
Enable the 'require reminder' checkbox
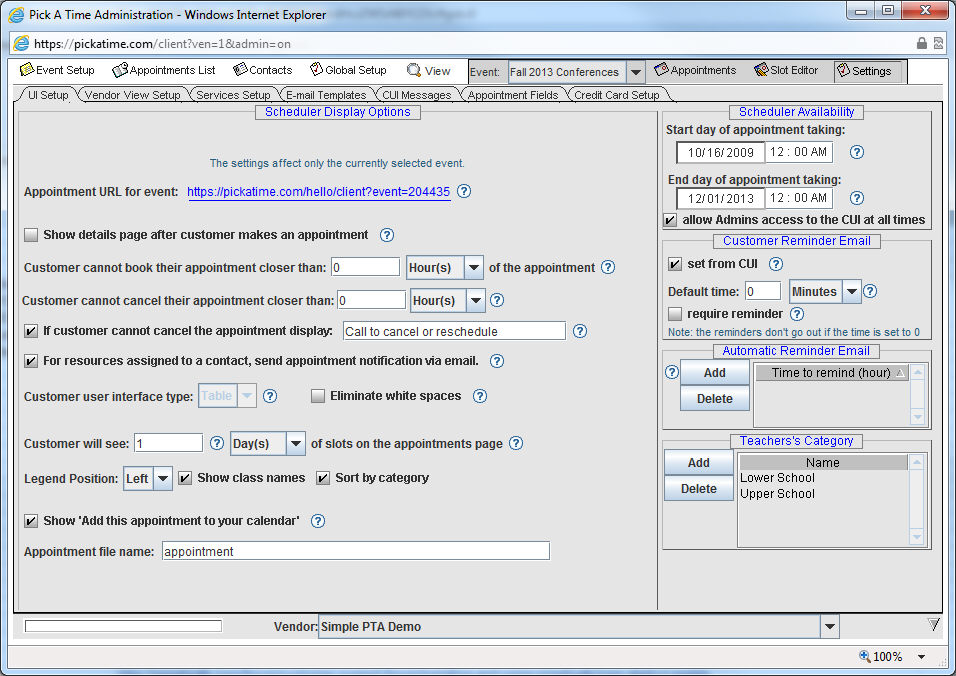coord(675,314)
